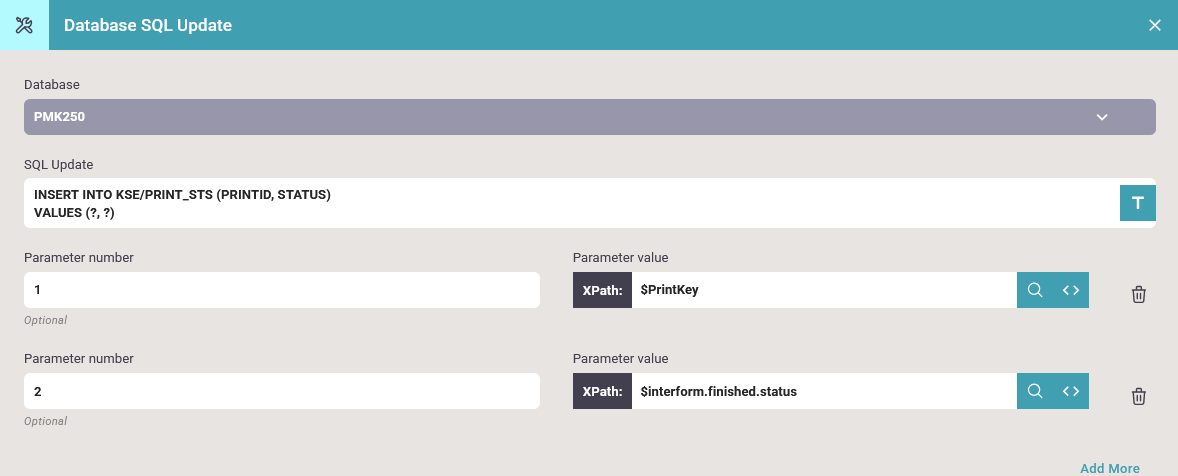Close the Database SQL Update dialog
The image size is (1178, 476).
click(1155, 25)
